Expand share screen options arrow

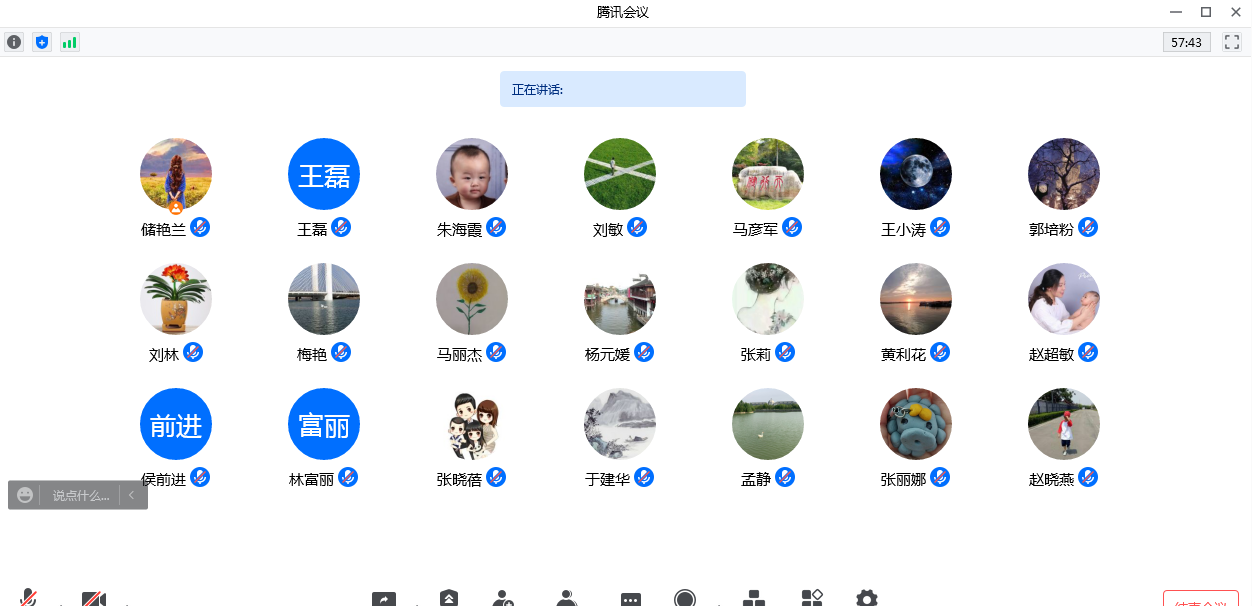pyautogui.click(x=416, y=603)
